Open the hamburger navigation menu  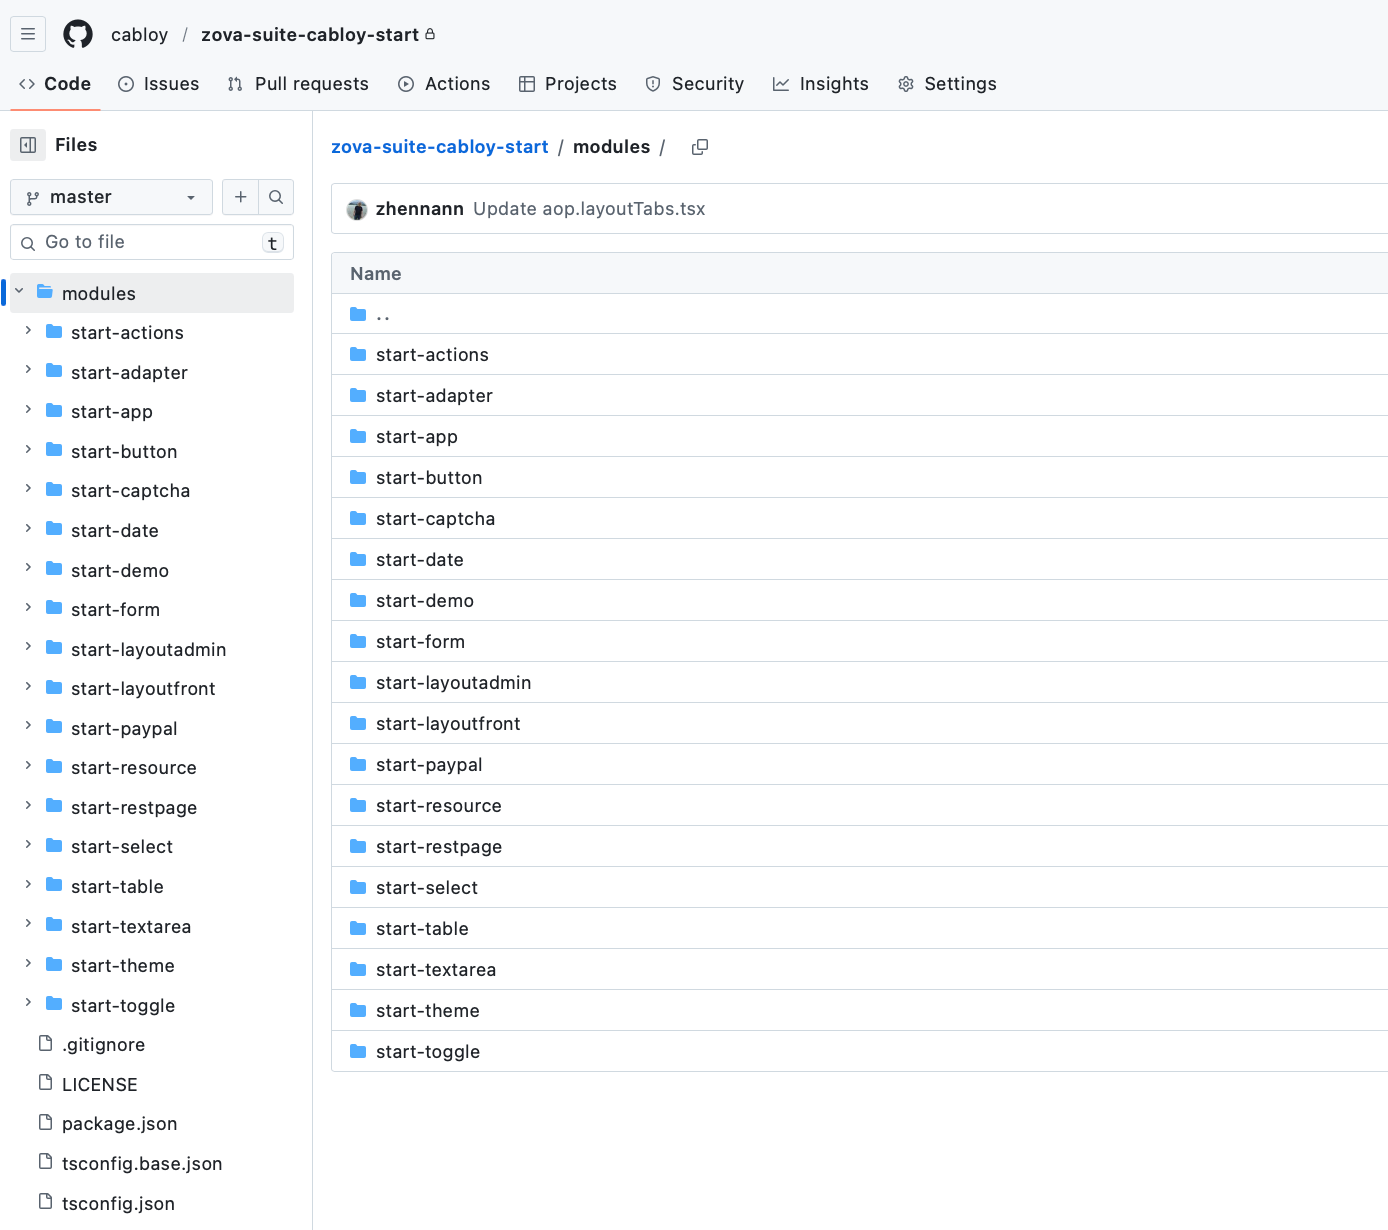click(28, 34)
